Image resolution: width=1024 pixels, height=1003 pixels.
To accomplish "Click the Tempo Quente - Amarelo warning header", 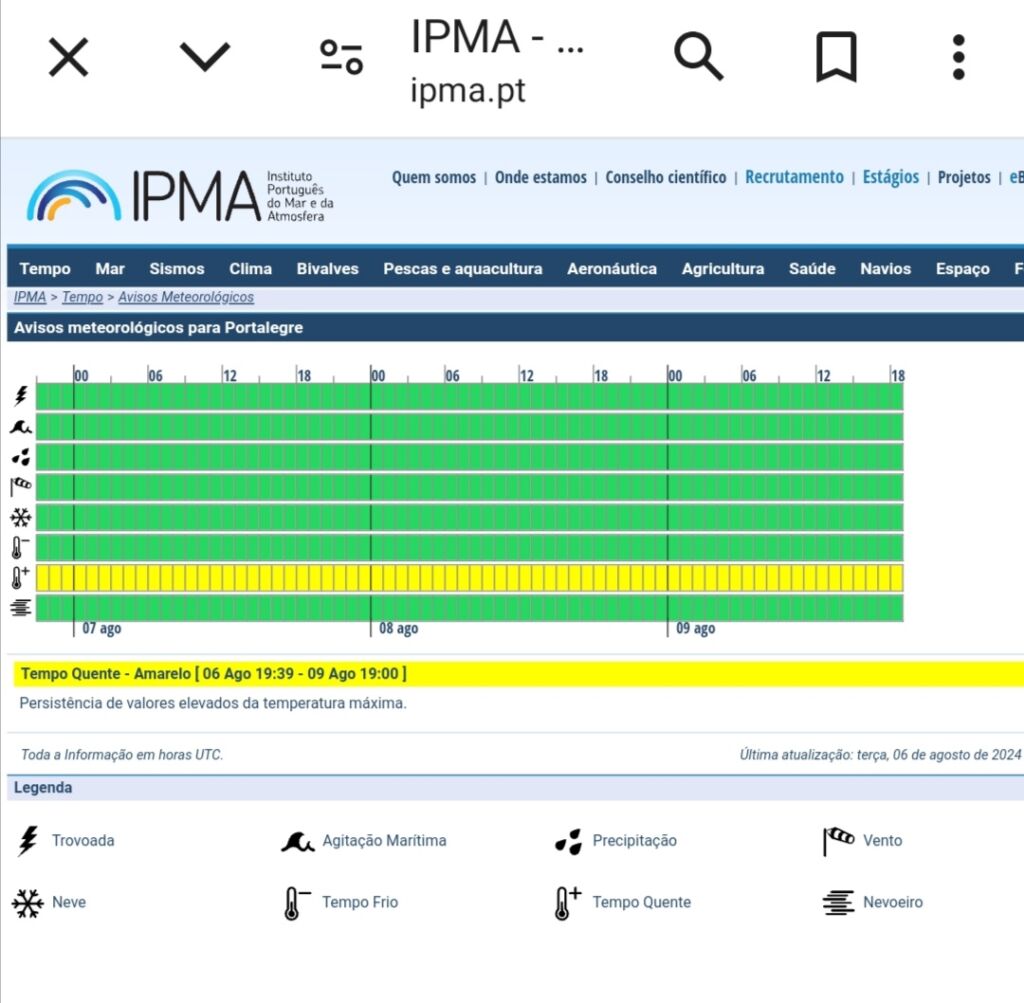I will [213, 674].
